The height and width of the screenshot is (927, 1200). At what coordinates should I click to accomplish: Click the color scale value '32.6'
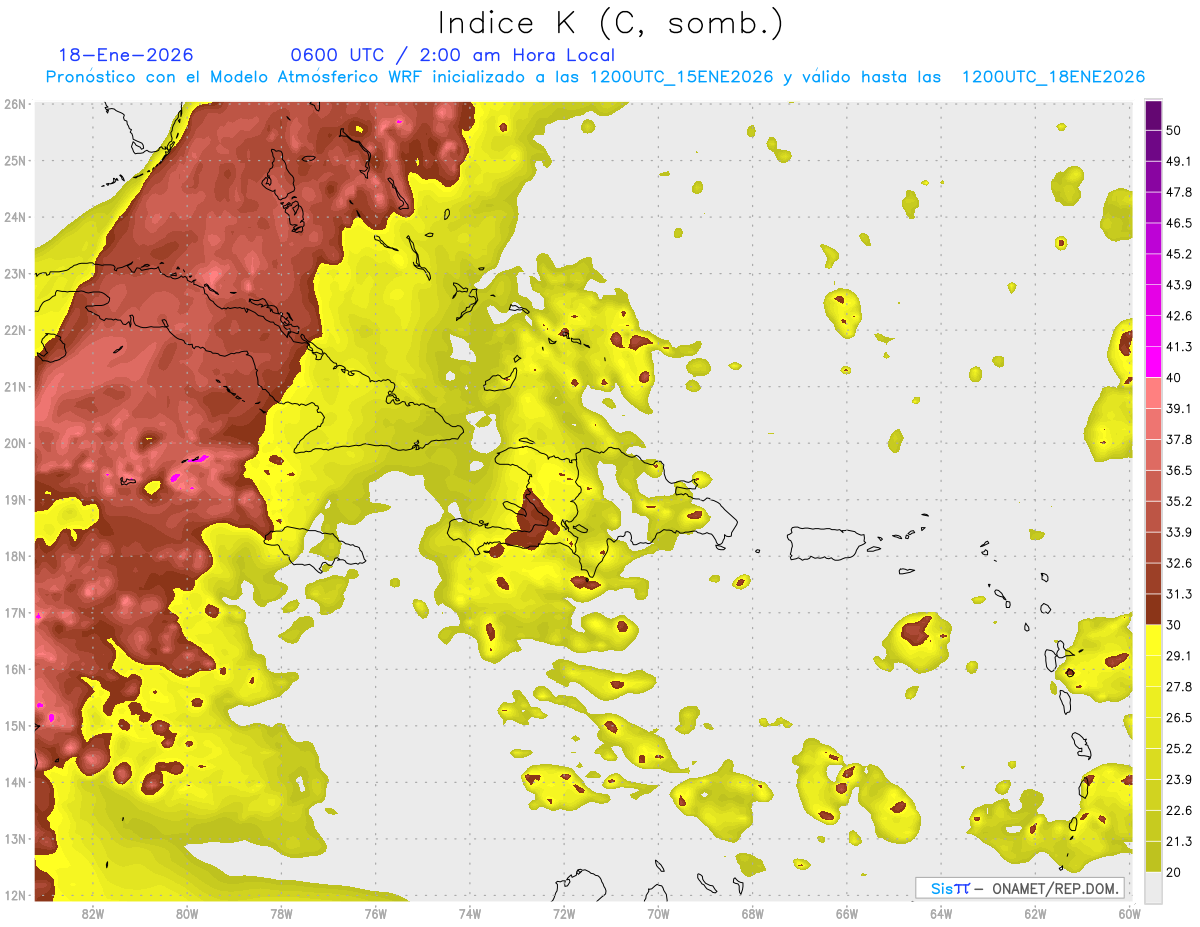coord(1178,563)
